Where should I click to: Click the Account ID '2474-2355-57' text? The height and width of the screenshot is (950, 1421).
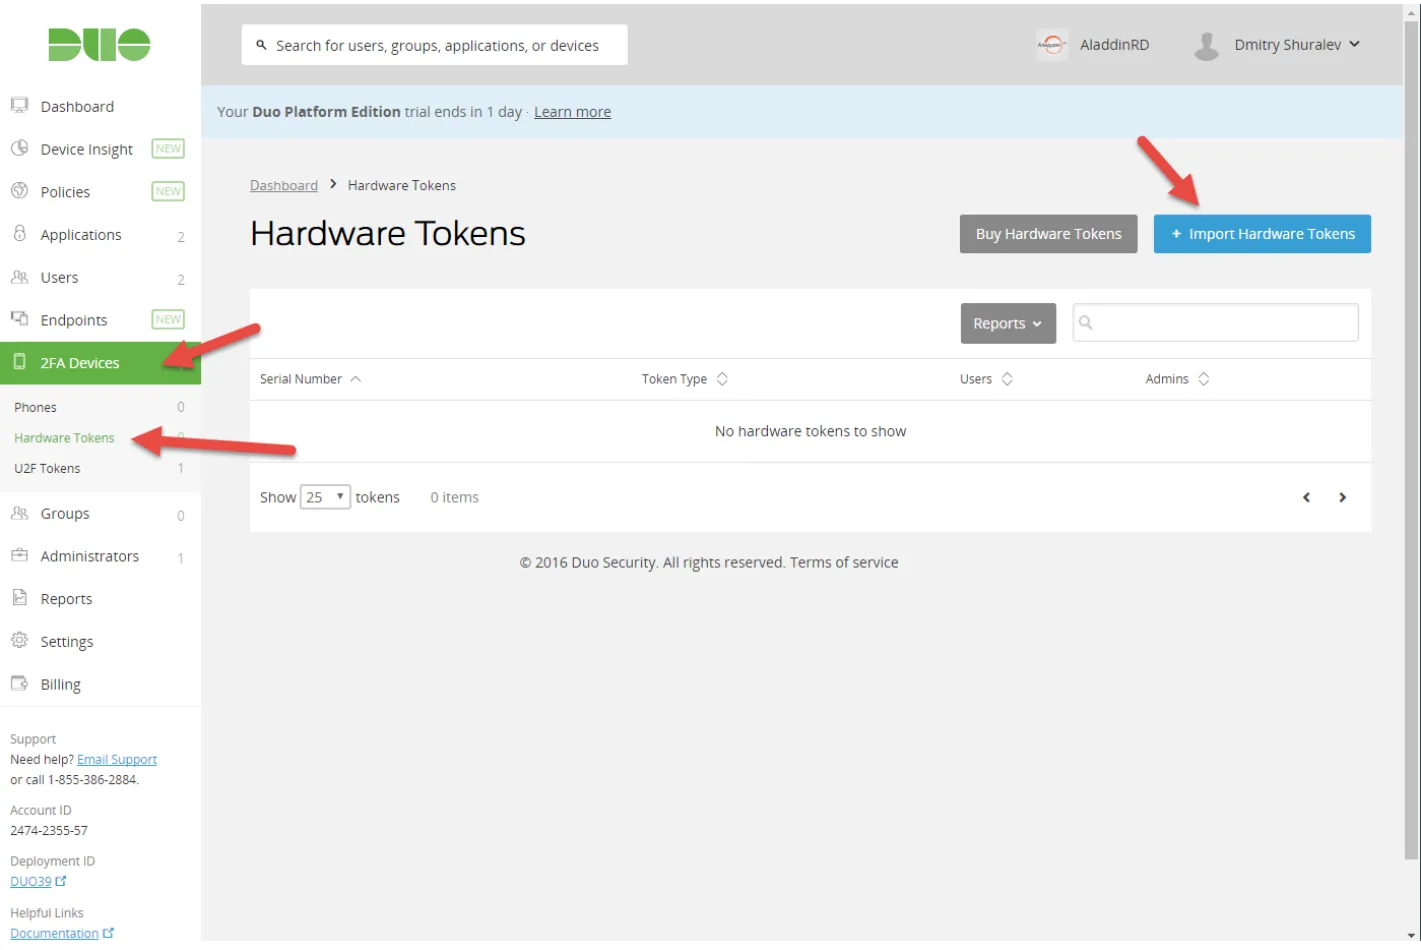[x=49, y=830]
